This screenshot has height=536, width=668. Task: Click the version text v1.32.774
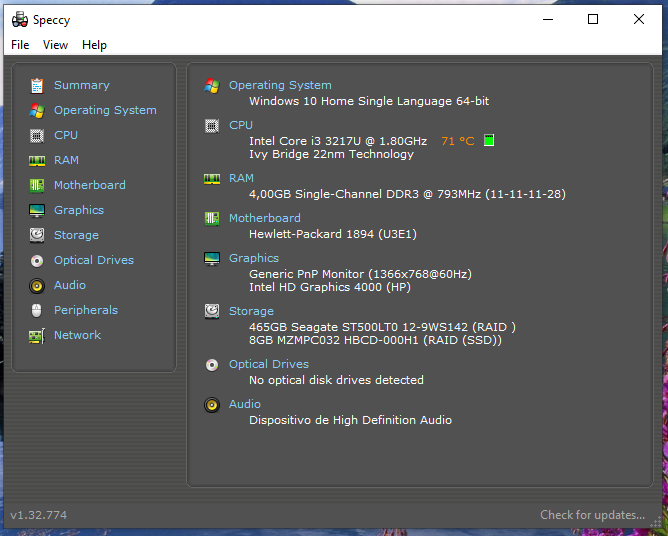[x=39, y=515]
